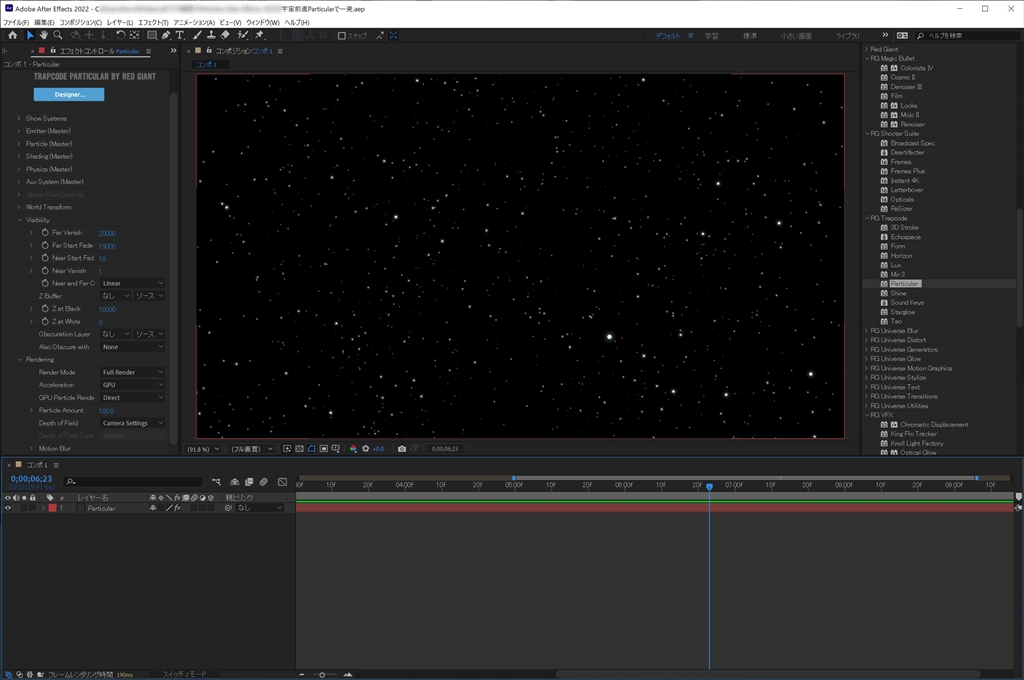Expand the RG Universe Blur folder

click(867, 331)
